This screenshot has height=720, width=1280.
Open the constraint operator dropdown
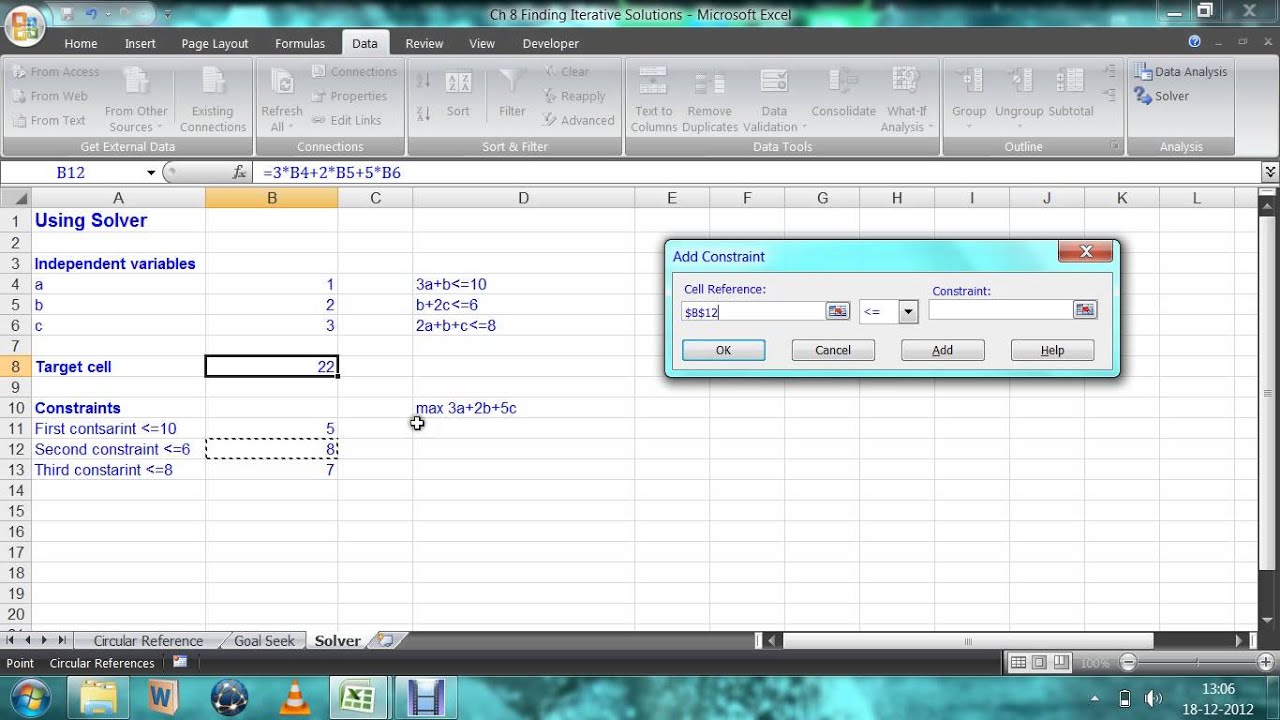pos(908,312)
